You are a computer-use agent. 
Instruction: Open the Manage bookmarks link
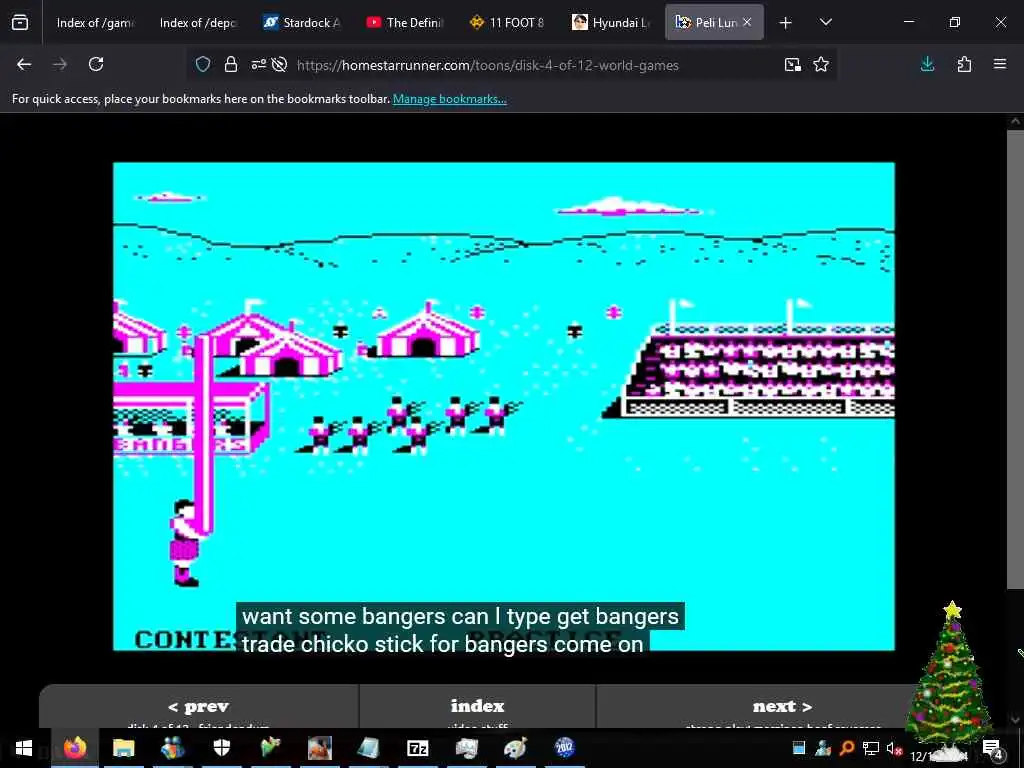tap(449, 99)
